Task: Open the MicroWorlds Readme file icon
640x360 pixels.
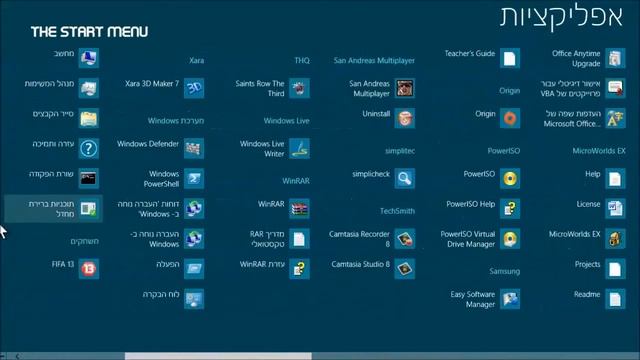Action: (615, 299)
